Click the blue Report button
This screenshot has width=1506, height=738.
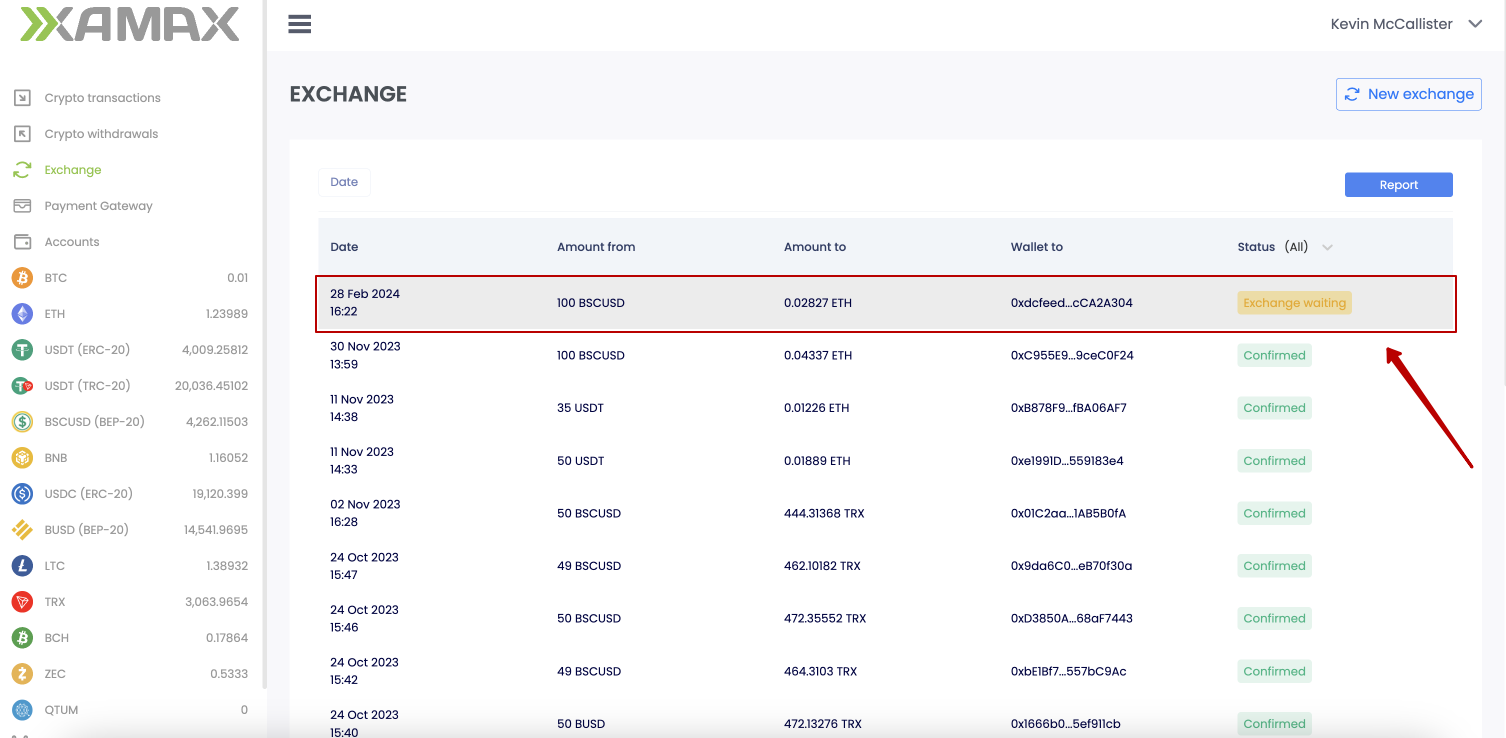[x=1398, y=185]
